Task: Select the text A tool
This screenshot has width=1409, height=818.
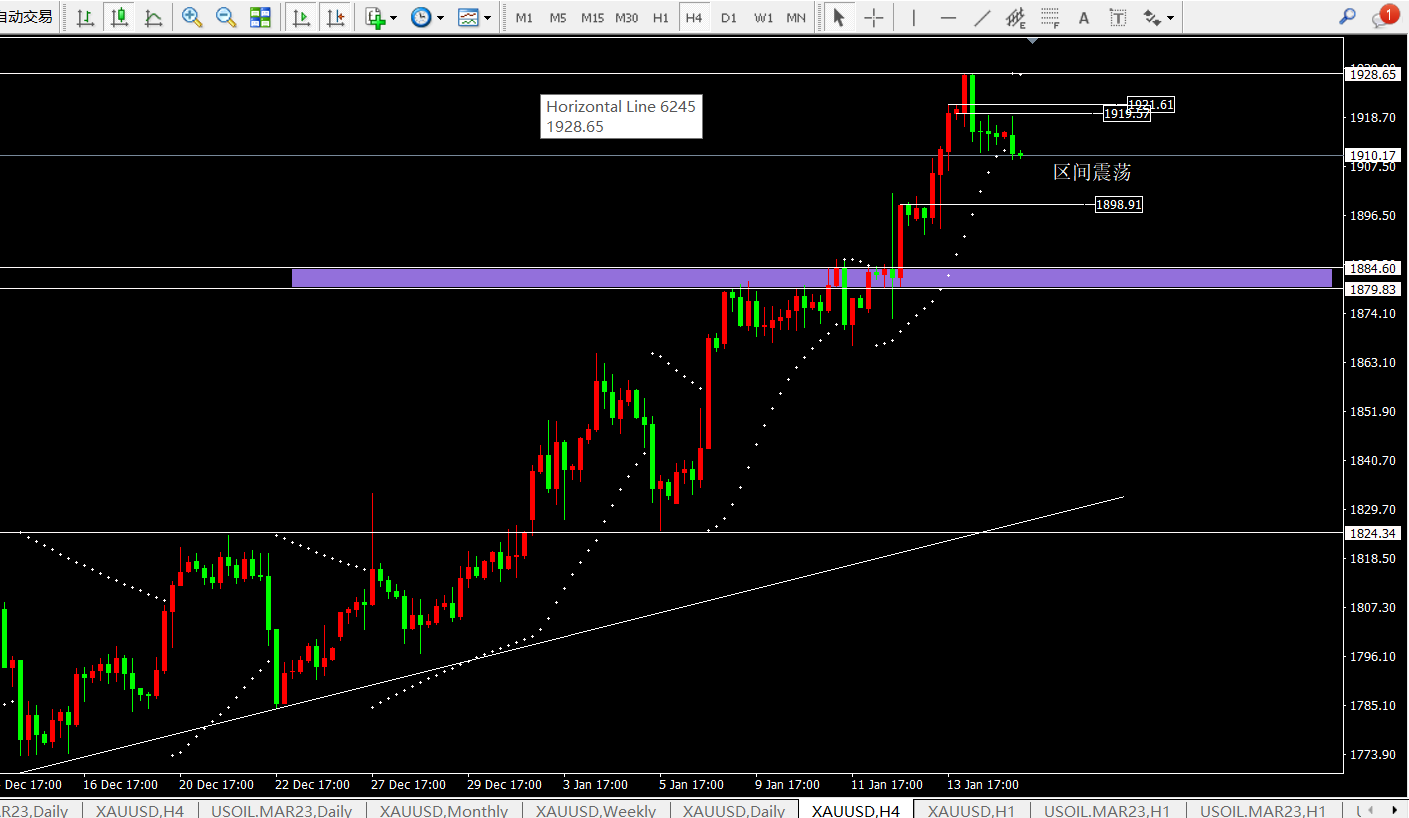Action: click(x=1084, y=17)
